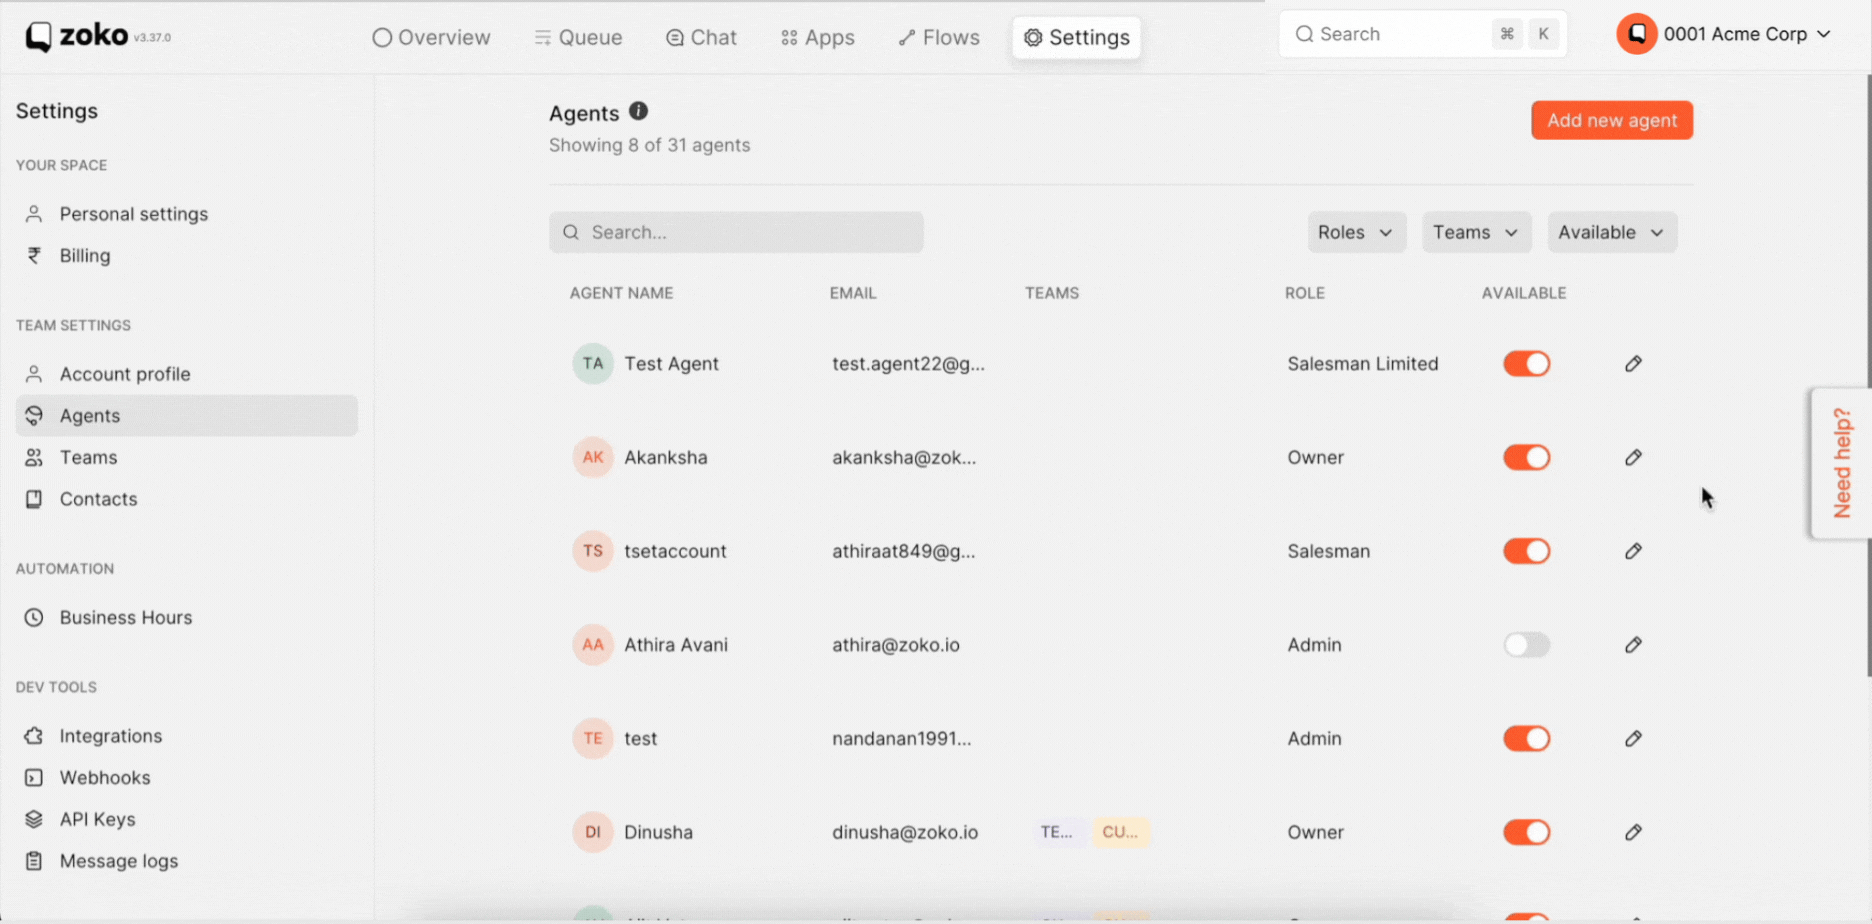Open the Queue tab
This screenshot has height=924, width=1872.
click(578, 37)
